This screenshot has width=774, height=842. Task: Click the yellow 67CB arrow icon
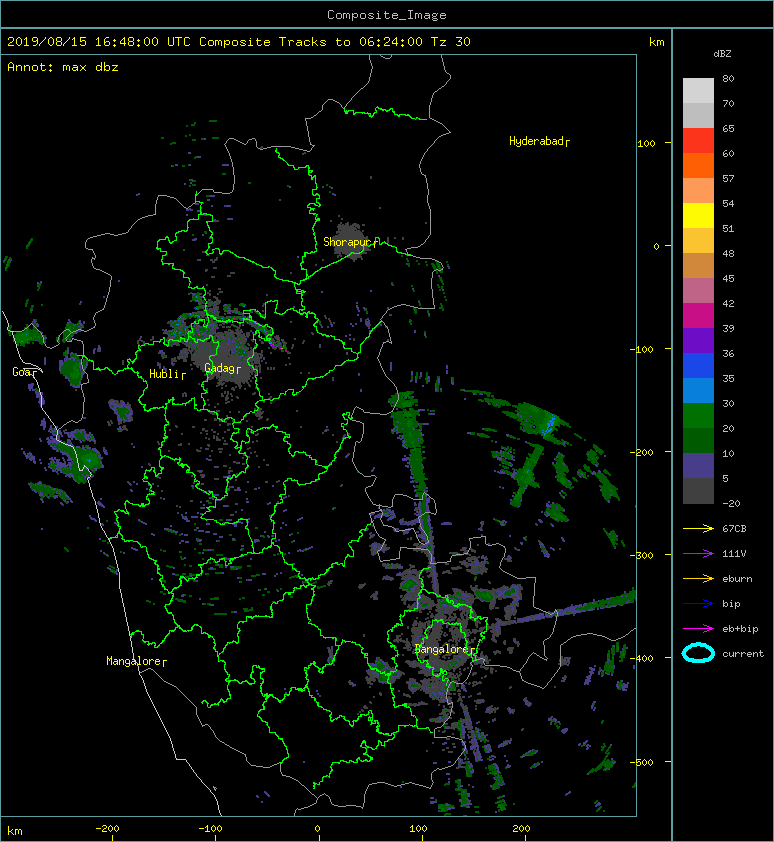click(x=698, y=528)
